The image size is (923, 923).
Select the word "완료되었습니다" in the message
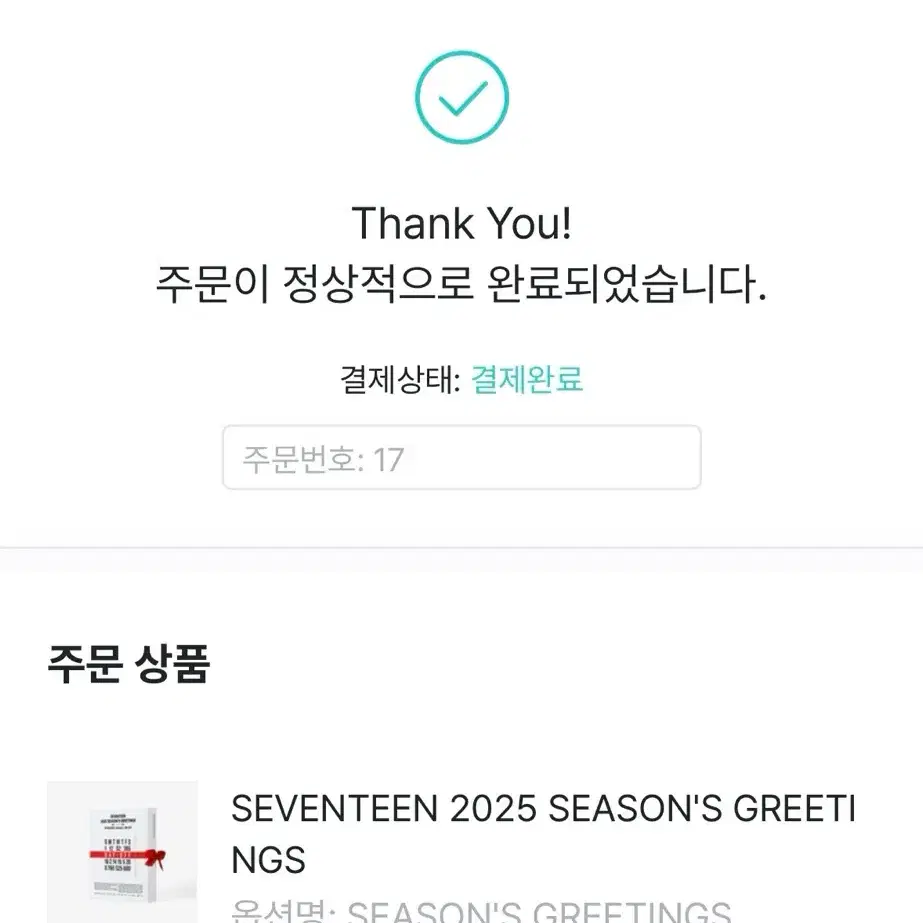tap(627, 284)
